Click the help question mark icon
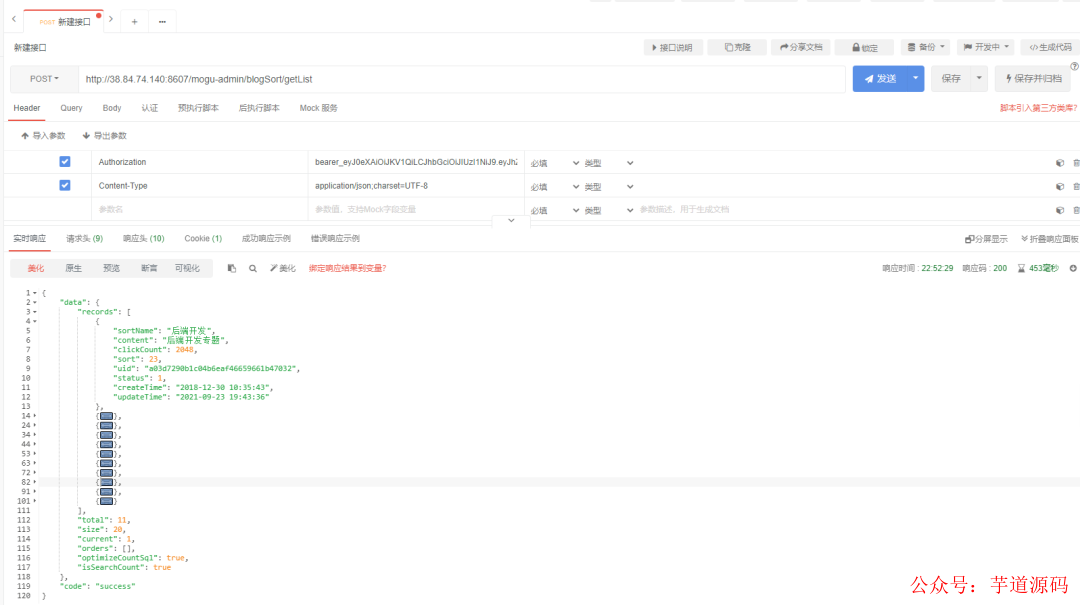1080x605 pixels. coord(1074,66)
